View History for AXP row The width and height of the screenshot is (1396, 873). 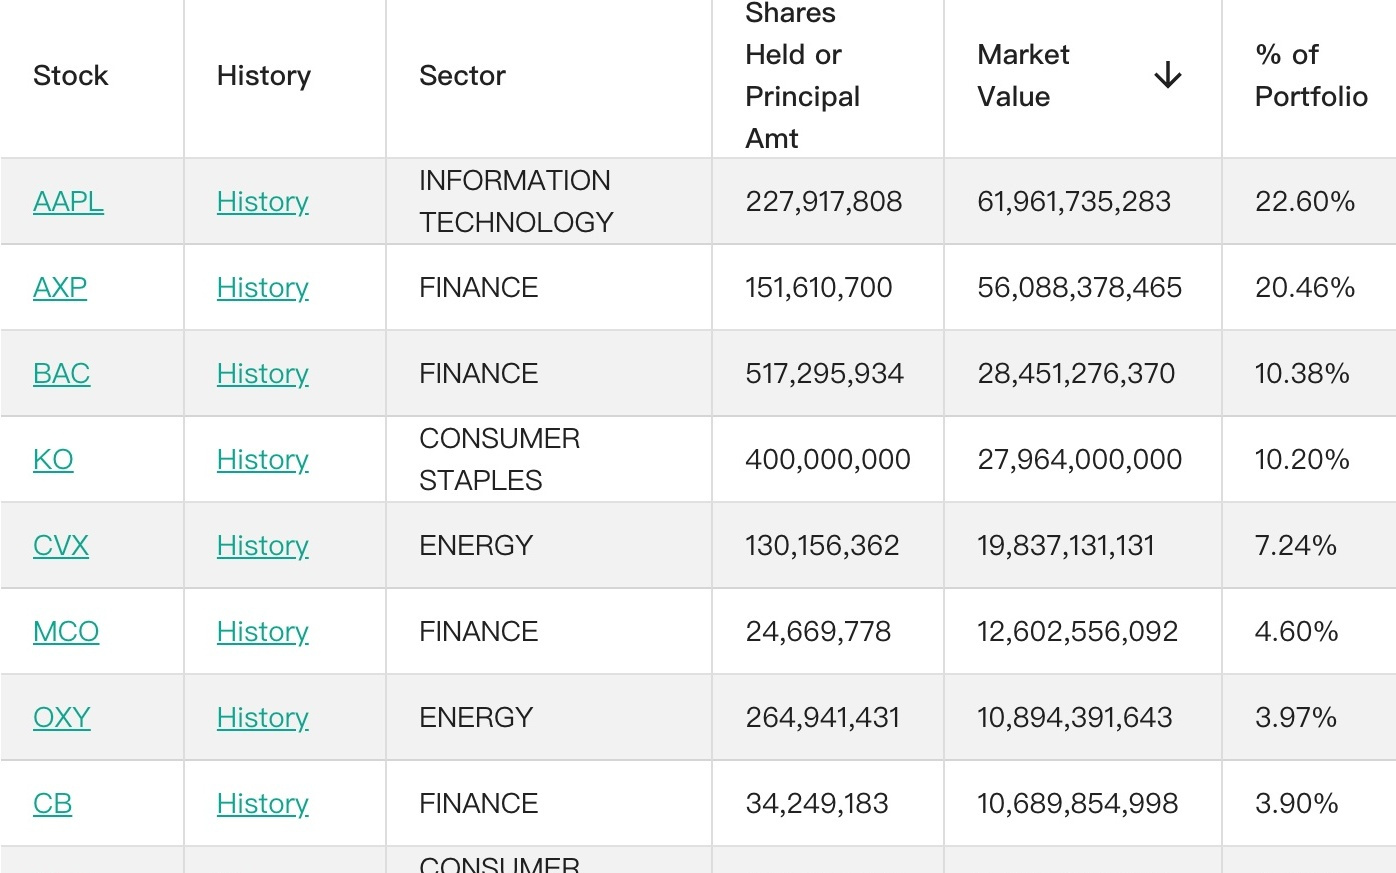[x=262, y=288]
